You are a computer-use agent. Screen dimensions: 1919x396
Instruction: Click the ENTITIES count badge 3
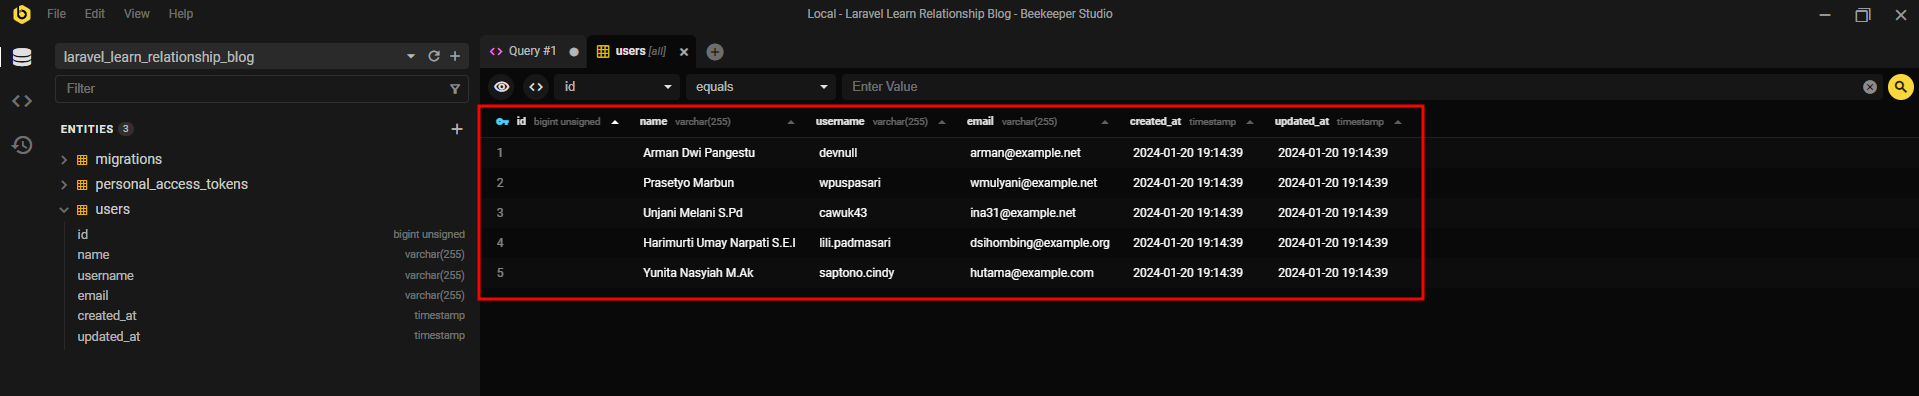tap(125, 129)
